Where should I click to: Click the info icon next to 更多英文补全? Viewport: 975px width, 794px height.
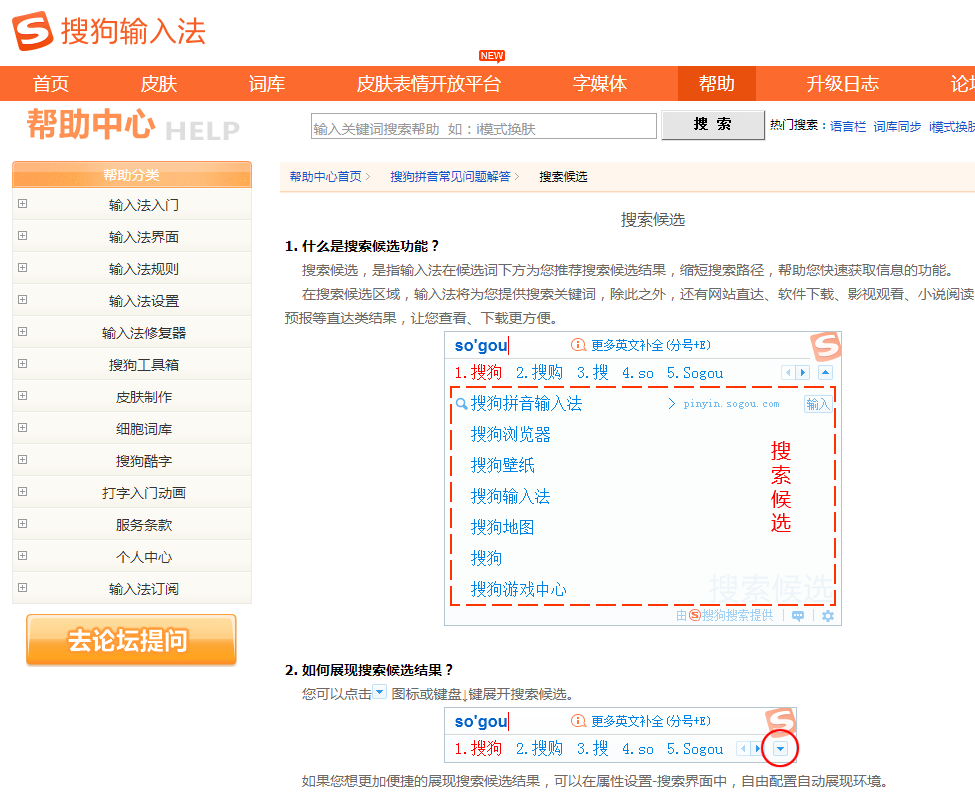(x=577, y=345)
